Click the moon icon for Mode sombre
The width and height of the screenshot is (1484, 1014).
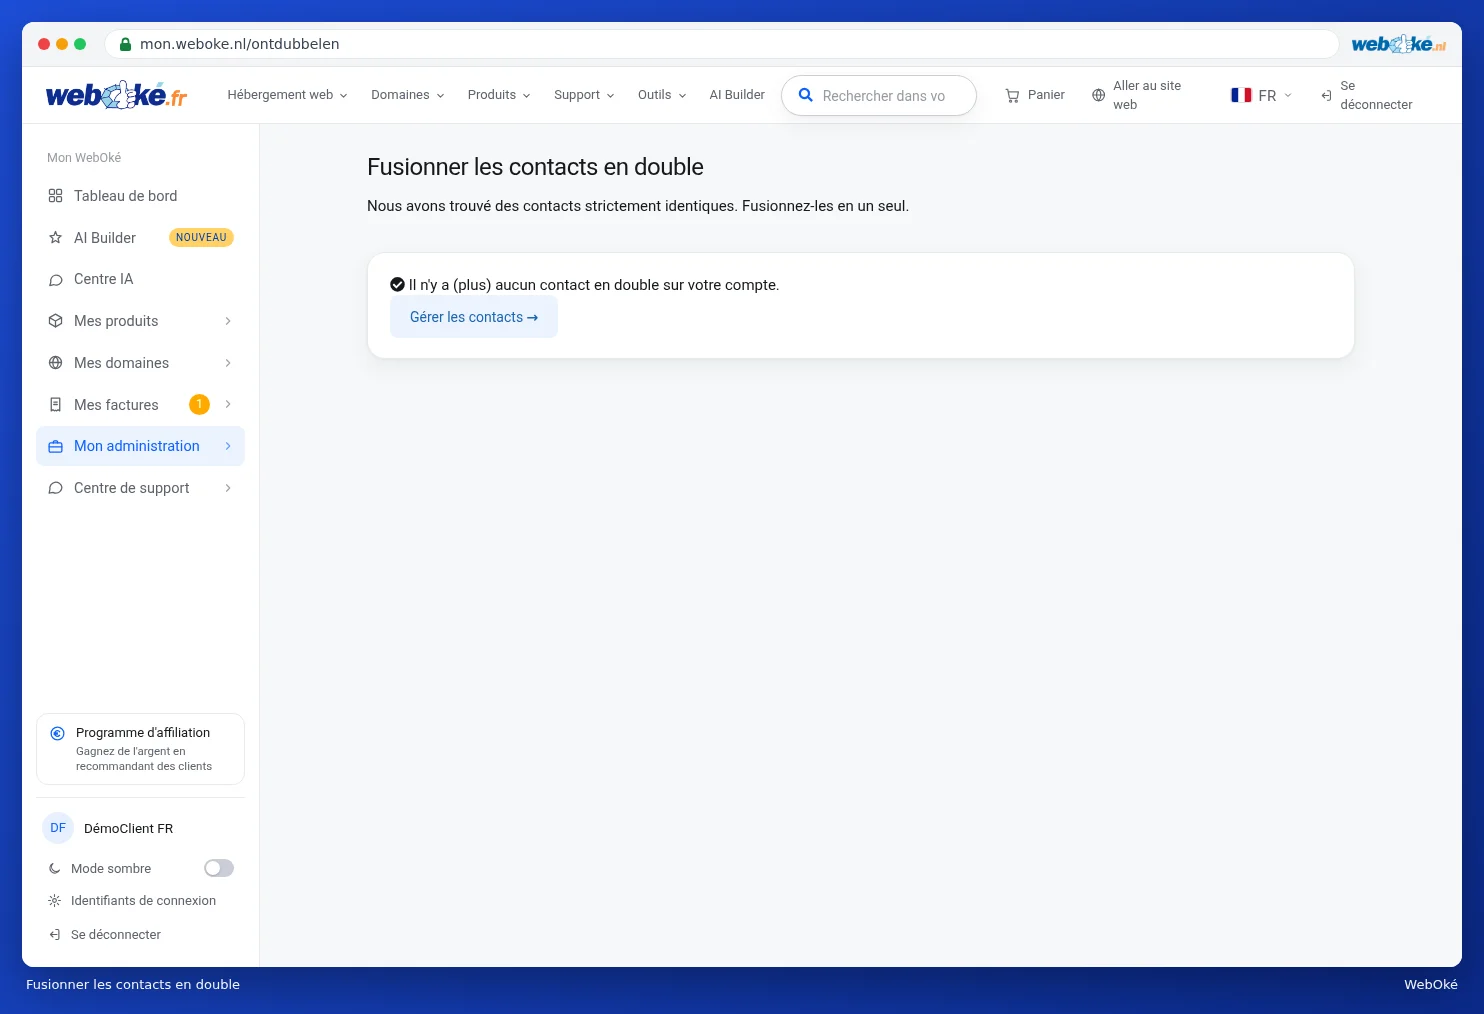tap(55, 869)
